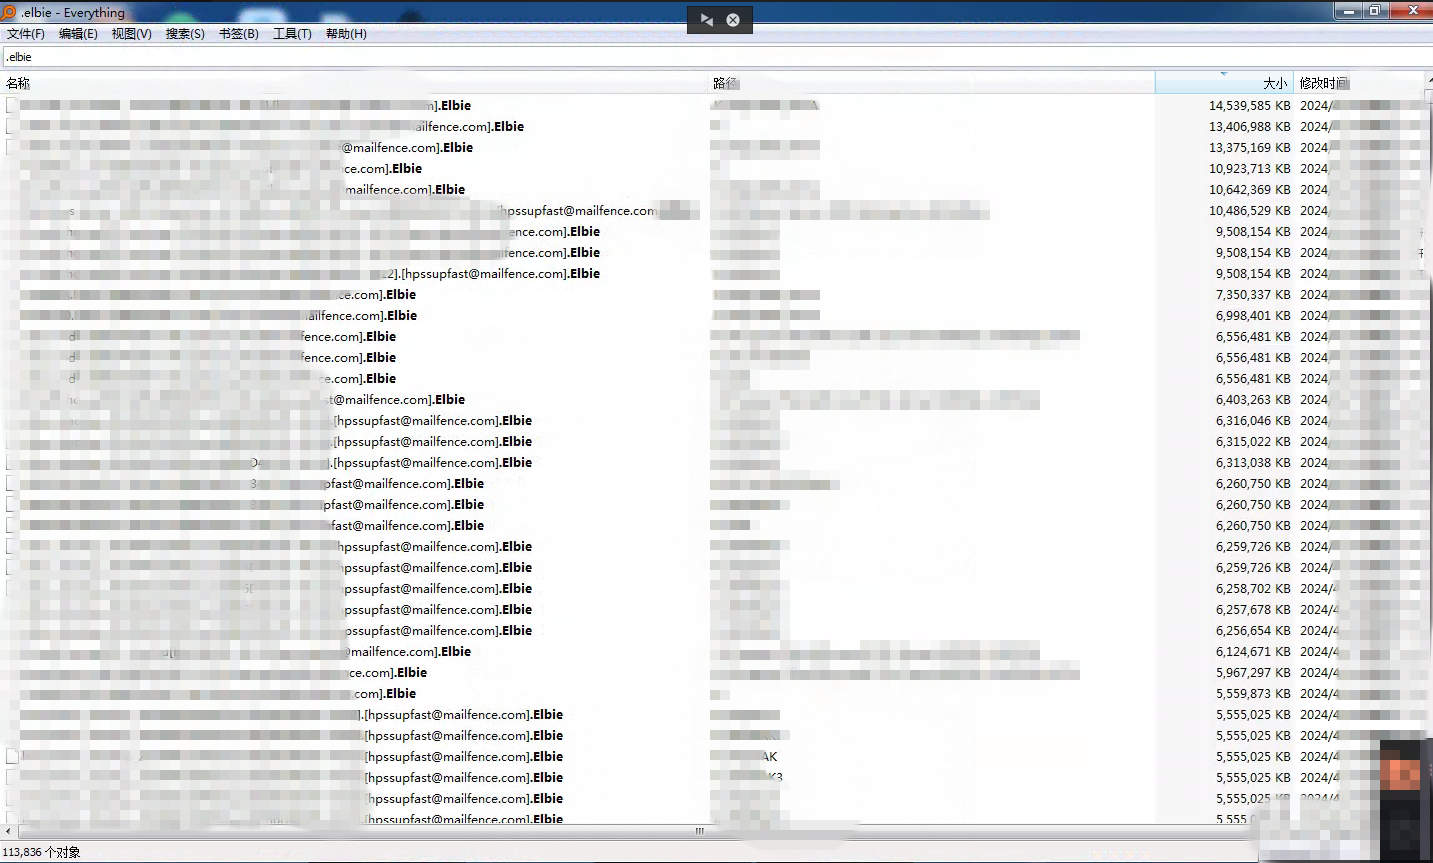The width and height of the screenshot is (1433, 863).
Task: Focus the search box containing .elbie
Action: tap(716, 57)
